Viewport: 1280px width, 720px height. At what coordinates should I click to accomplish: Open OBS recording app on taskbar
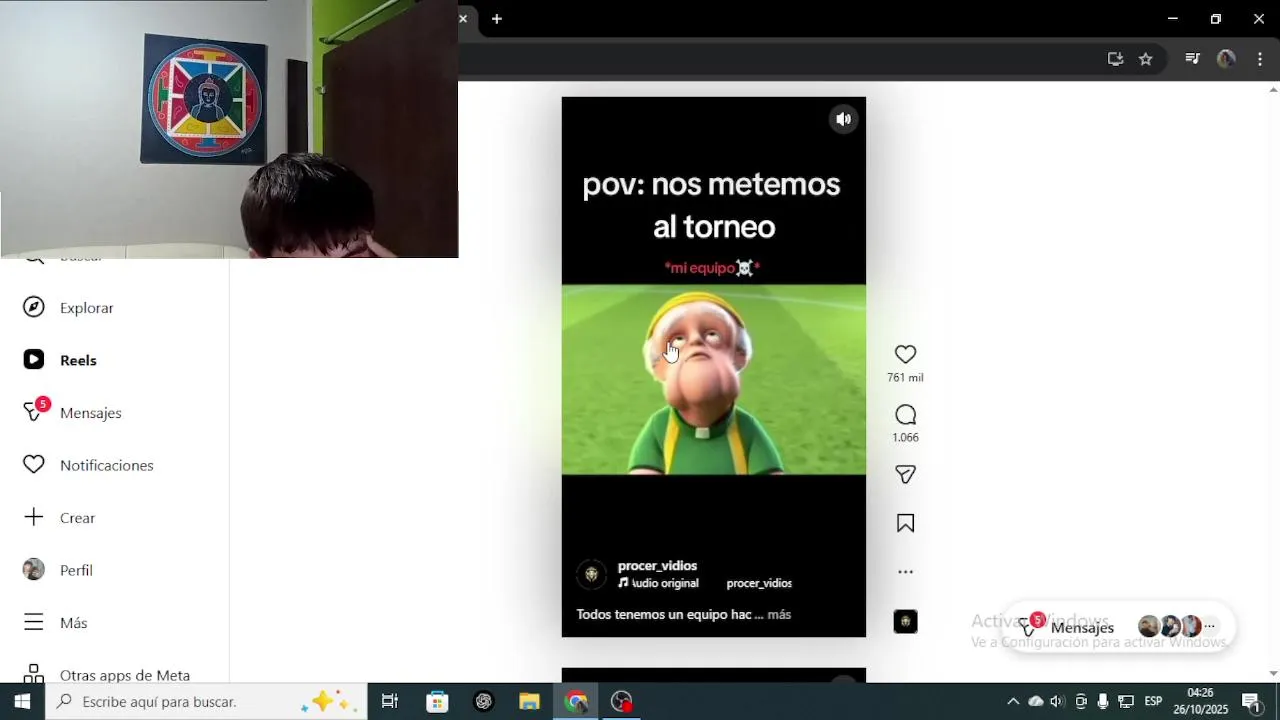pyautogui.click(x=622, y=702)
